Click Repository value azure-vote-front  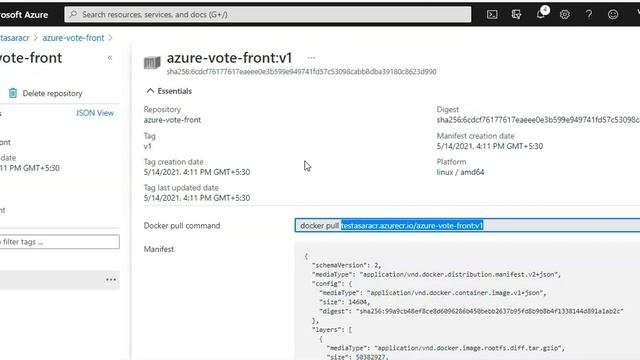click(x=172, y=120)
